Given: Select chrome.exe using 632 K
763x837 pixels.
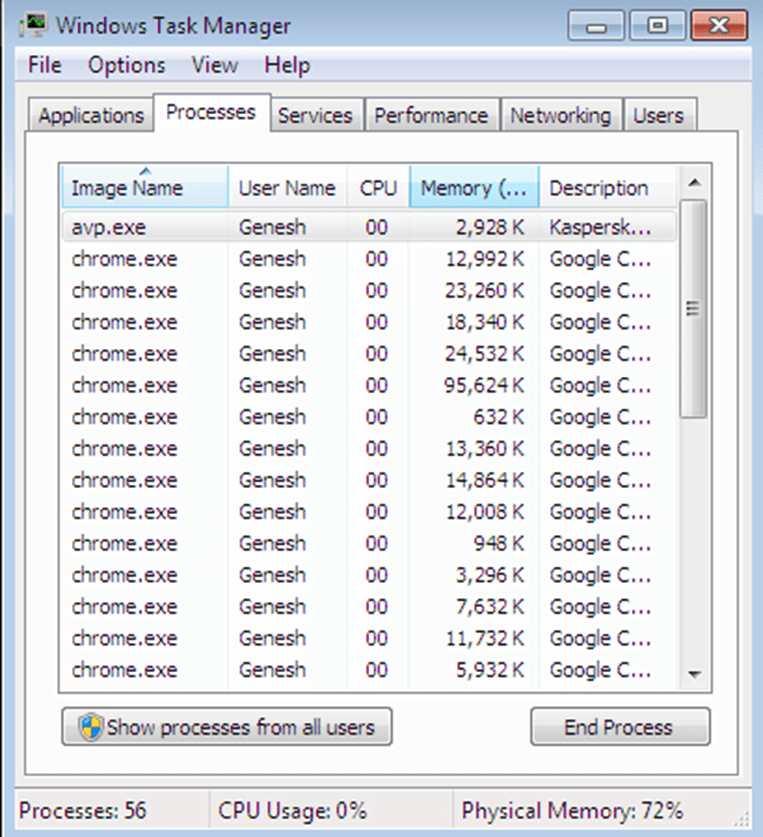Looking at the screenshot, I should coord(369,416).
